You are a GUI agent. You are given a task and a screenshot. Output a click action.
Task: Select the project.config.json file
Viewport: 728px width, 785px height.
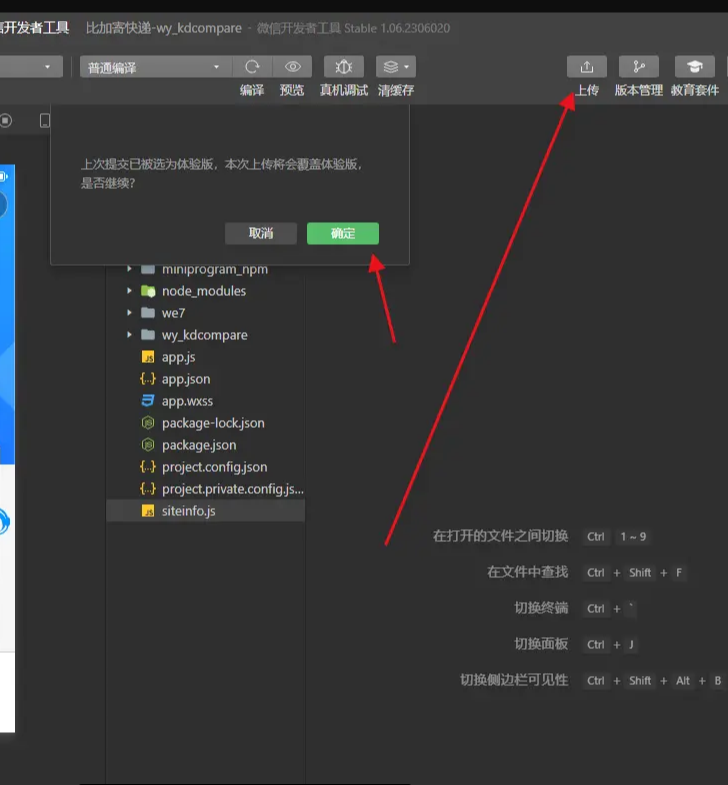pos(206,467)
